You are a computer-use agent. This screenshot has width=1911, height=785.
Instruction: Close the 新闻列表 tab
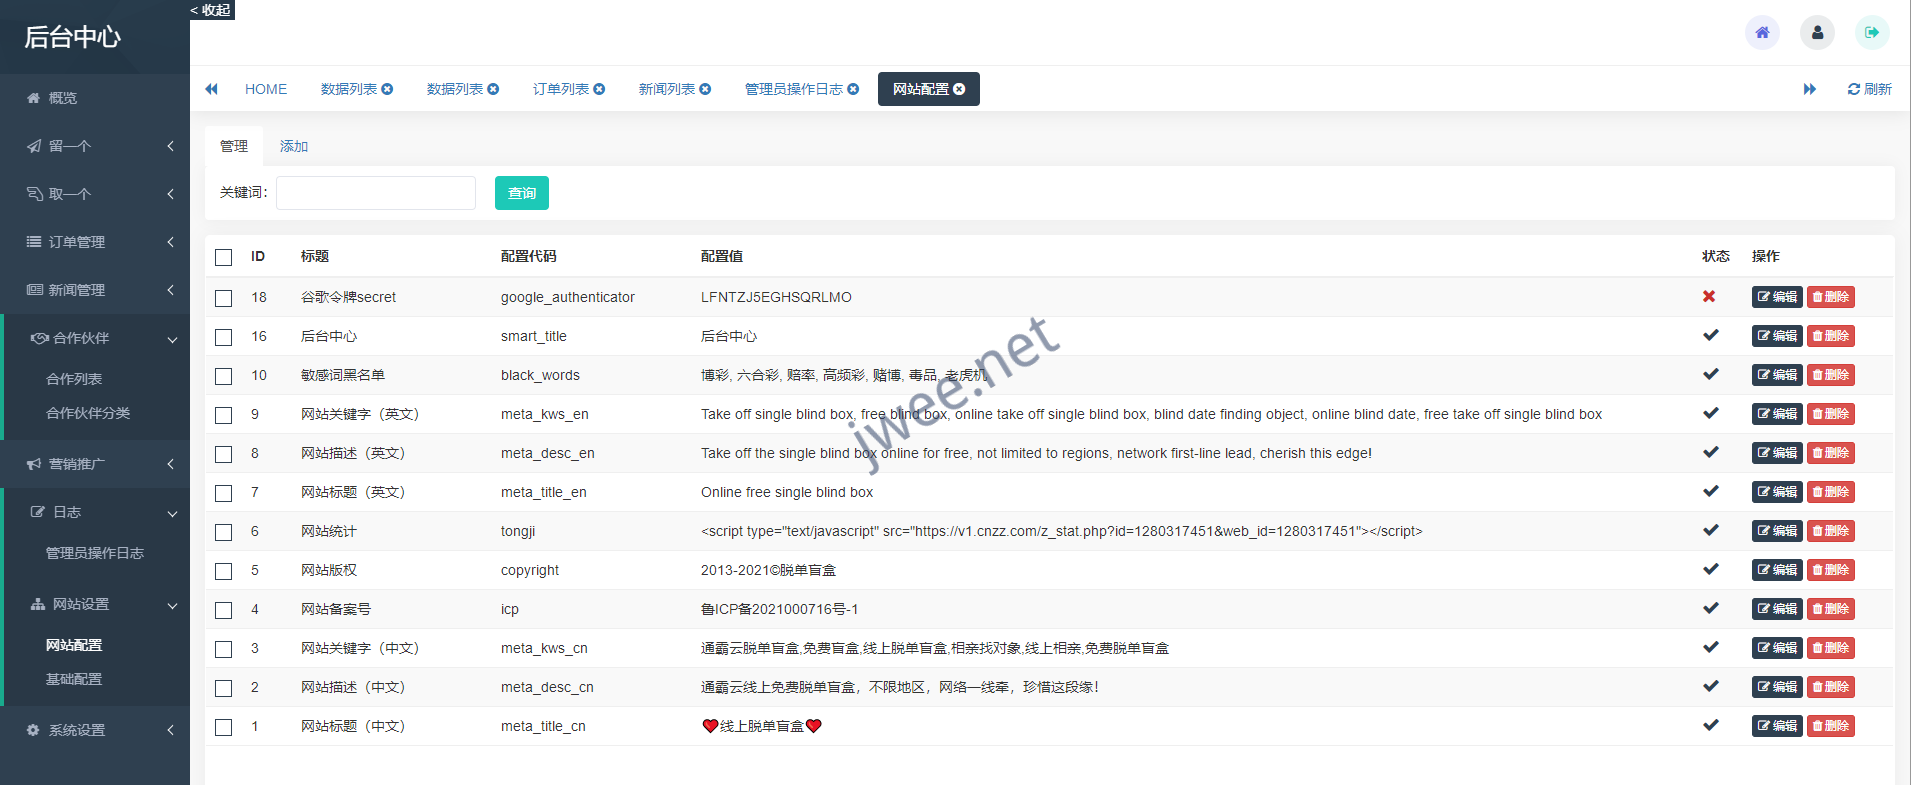pyautogui.click(x=705, y=89)
